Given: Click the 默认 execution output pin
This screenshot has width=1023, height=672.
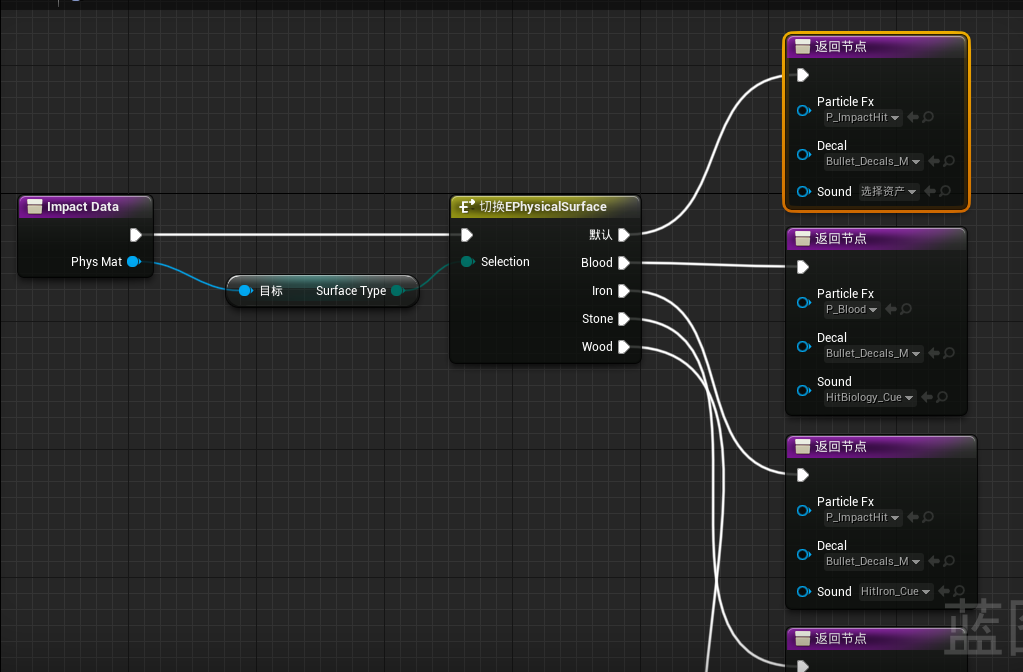Looking at the screenshot, I should click(x=624, y=235).
